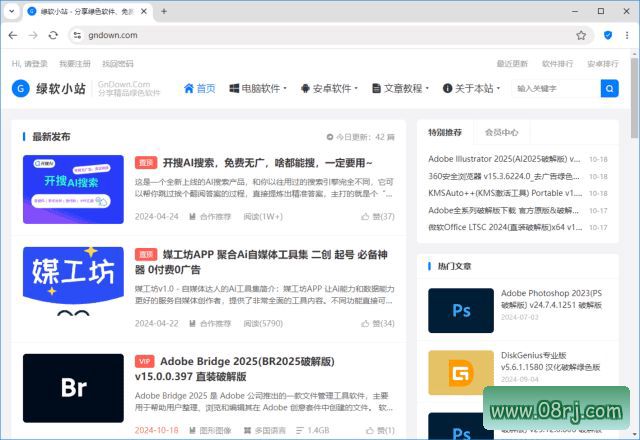
Task: Open 360 browser v15.3.6224.0 link
Action: [x=504, y=176]
